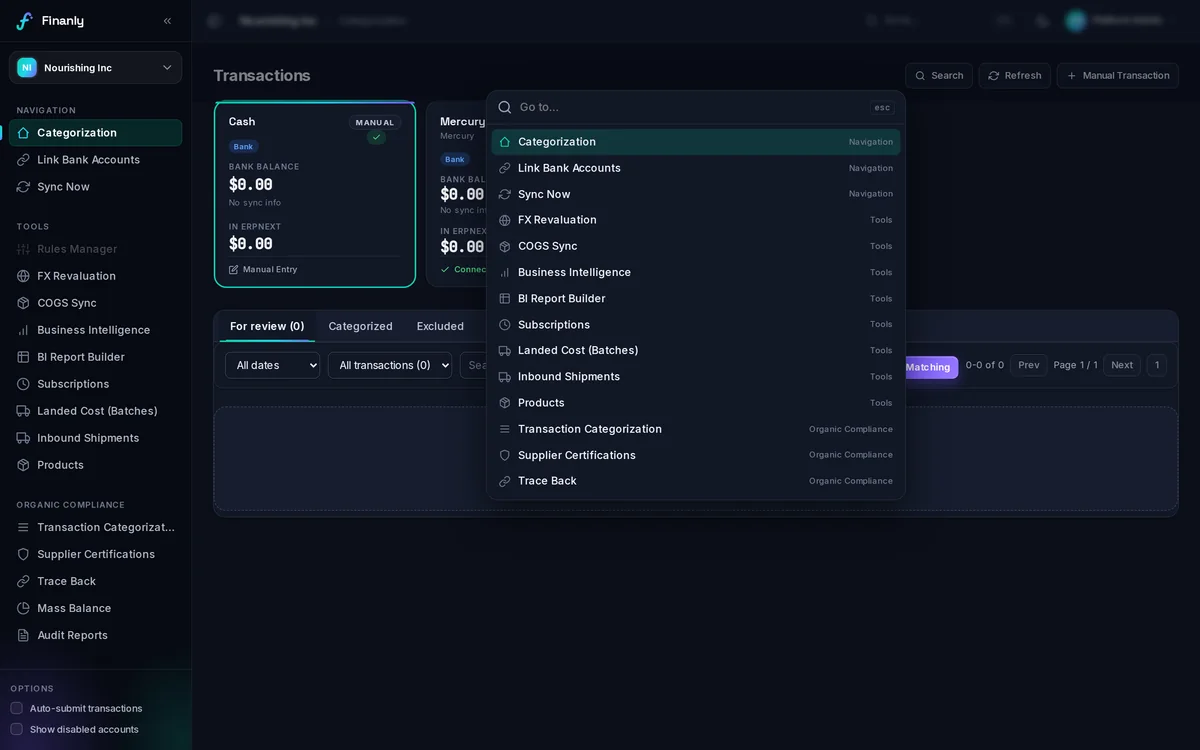1200x750 pixels.
Task: Open Link Bank Accounts in sidebar
Action: [x=95, y=160]
